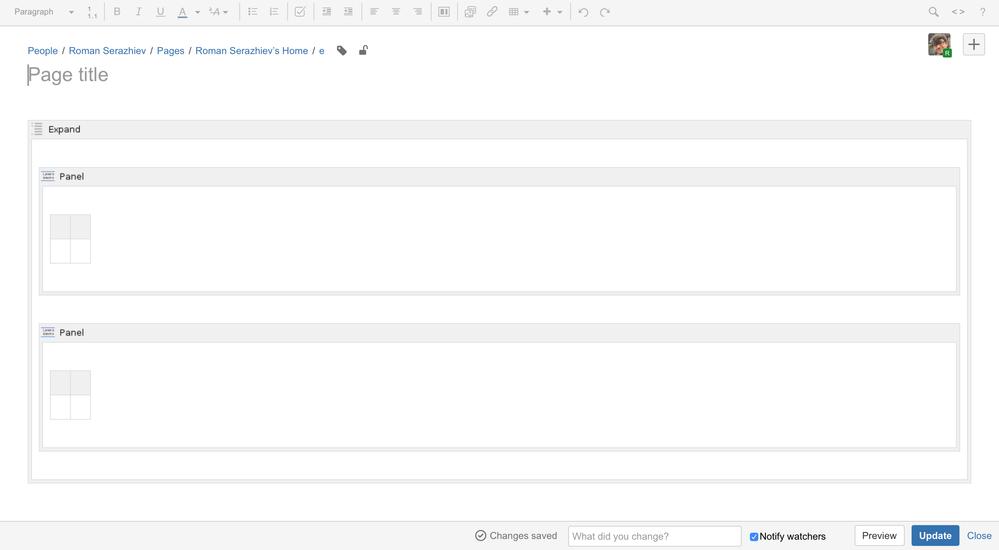Toggle underline formatting
999x550 pixels.
tap(161, 12)
